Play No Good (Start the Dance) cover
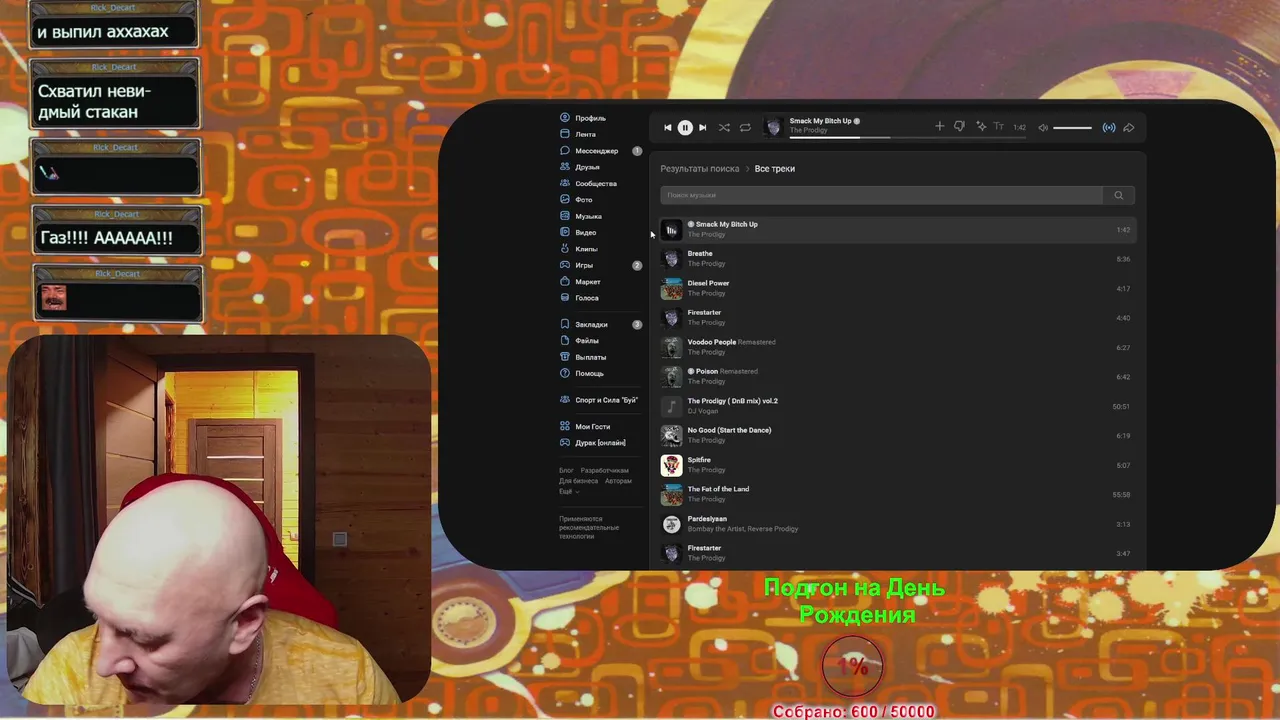The width and height of the screenshot is (1280, 720). [671, 436]
